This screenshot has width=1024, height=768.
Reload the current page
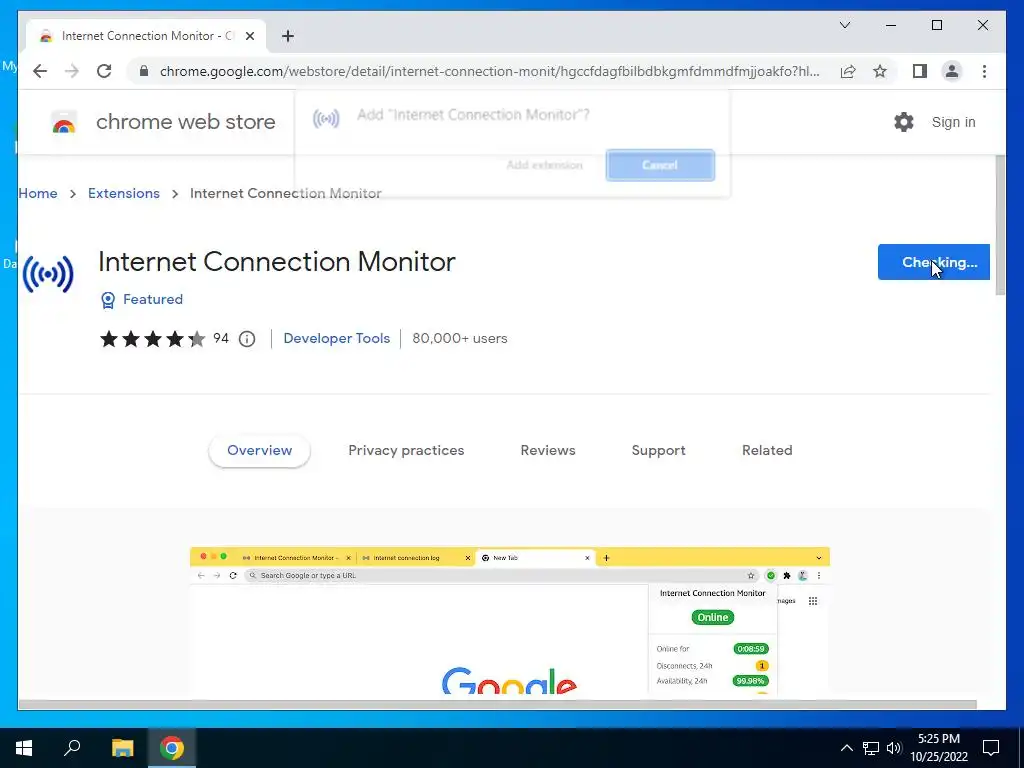point(104,71)
